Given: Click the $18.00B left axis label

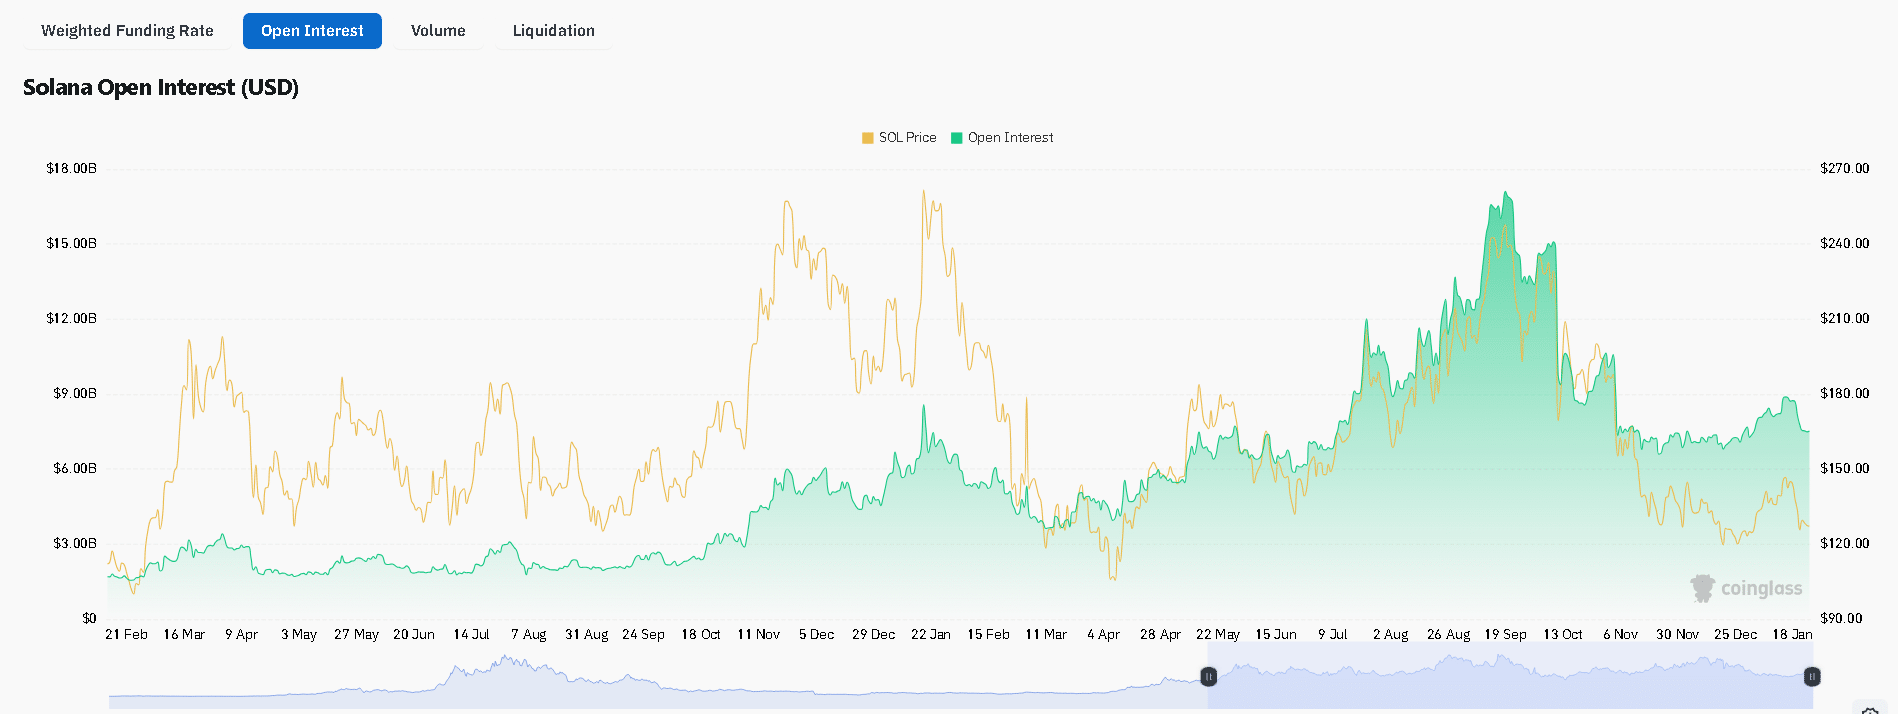Looking at the screenshot, I should (72, 169).
